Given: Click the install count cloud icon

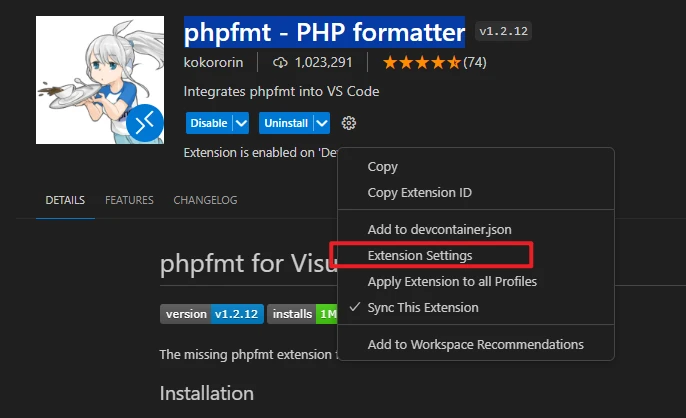Looking at the screenshot, I should click(282, 62).
